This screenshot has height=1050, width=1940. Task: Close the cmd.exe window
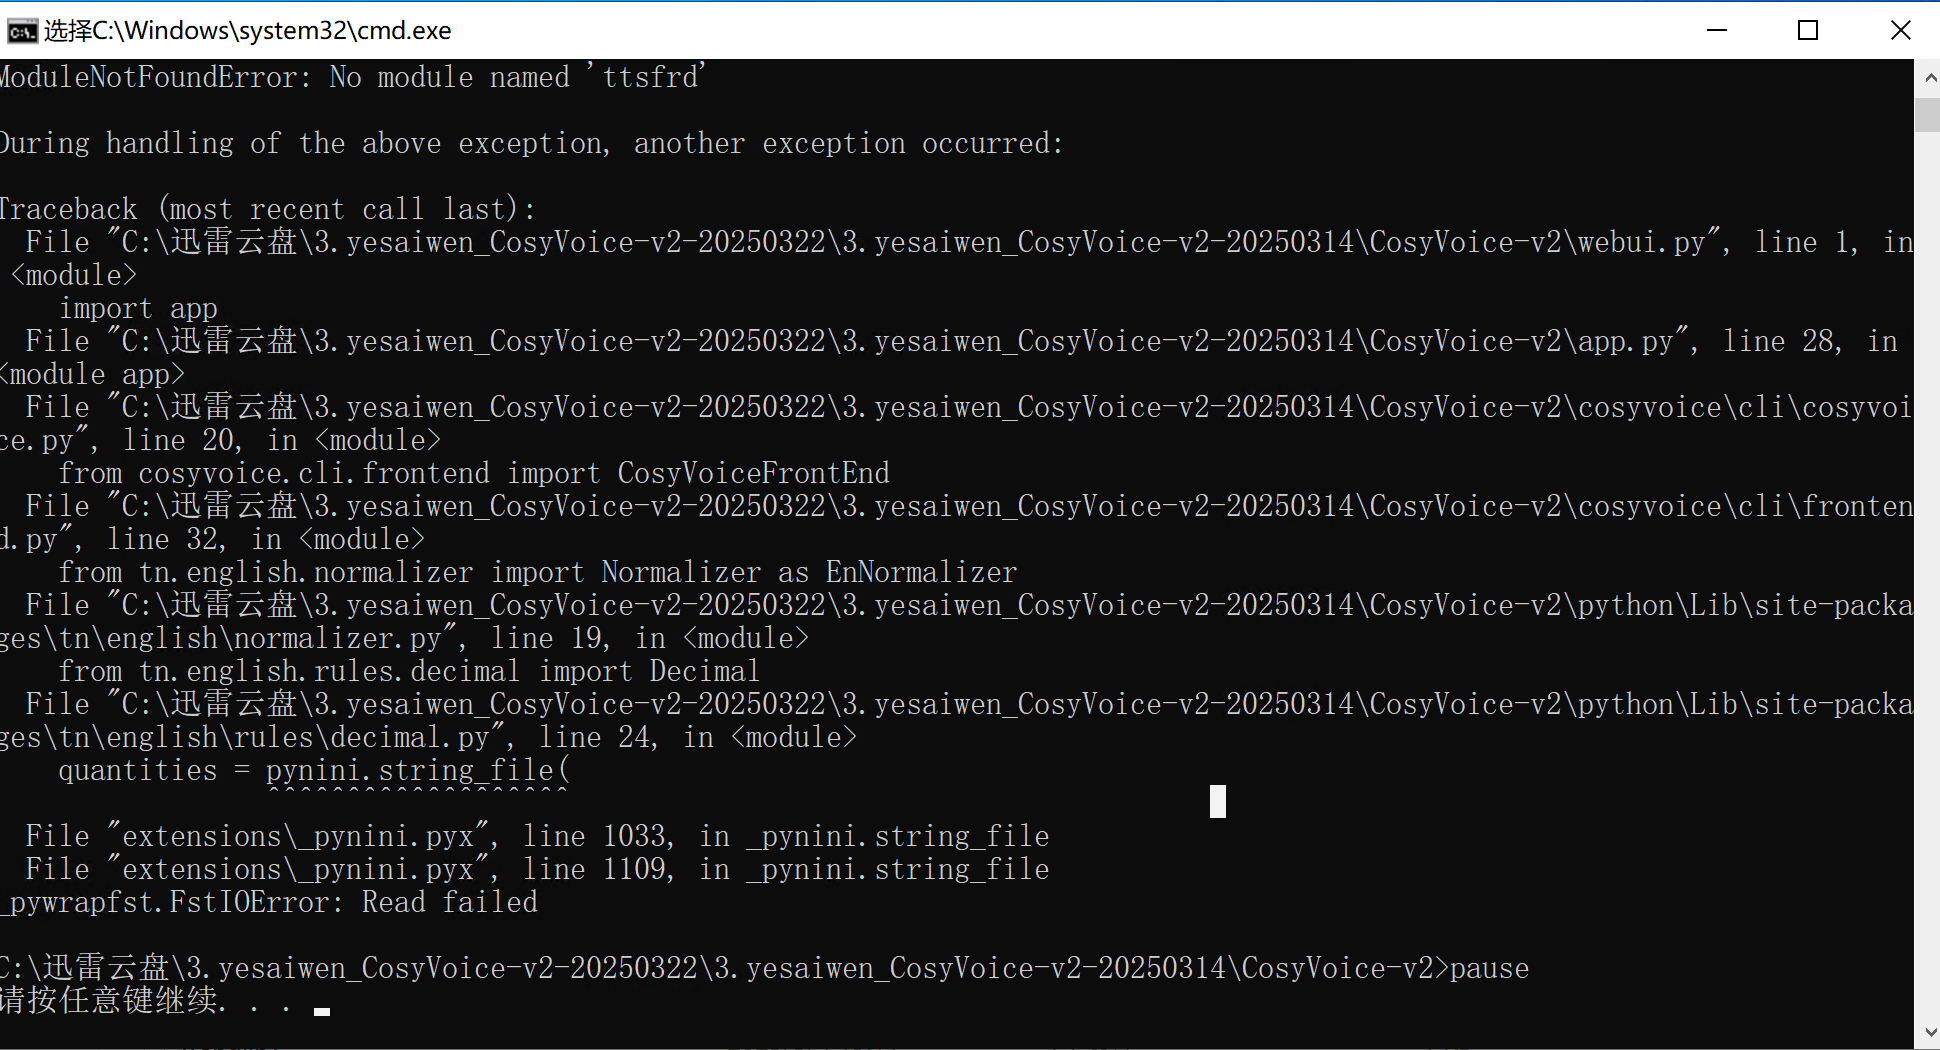click(1900, 30)
